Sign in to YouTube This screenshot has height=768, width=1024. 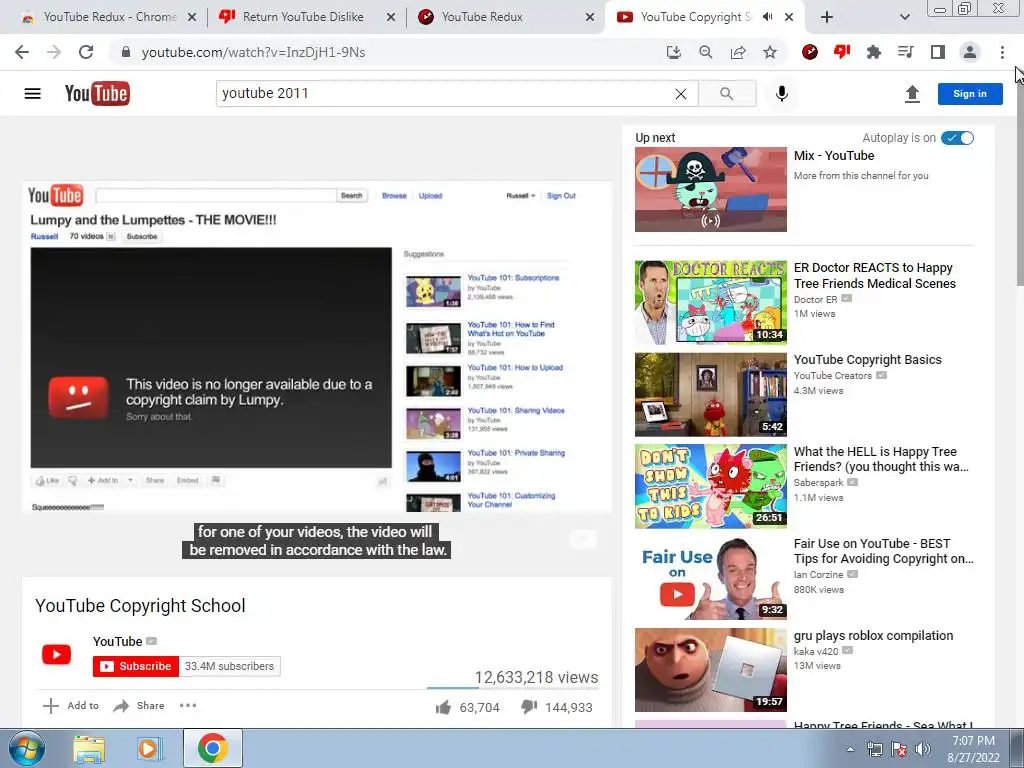coord(970,94)
